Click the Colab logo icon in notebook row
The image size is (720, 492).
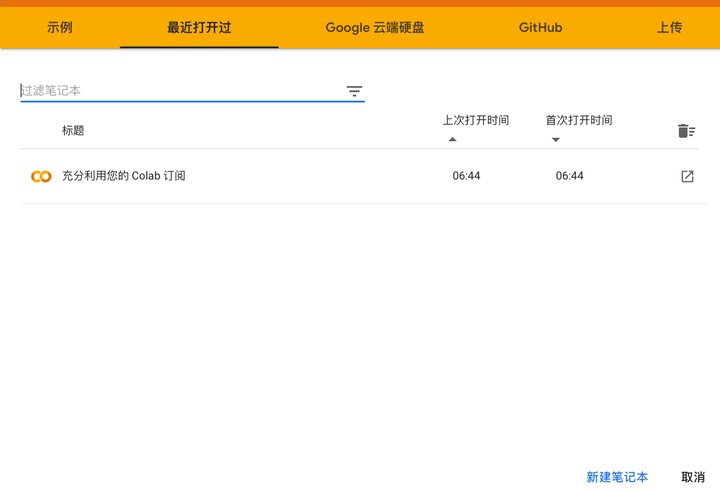click(x=41, y=176)
